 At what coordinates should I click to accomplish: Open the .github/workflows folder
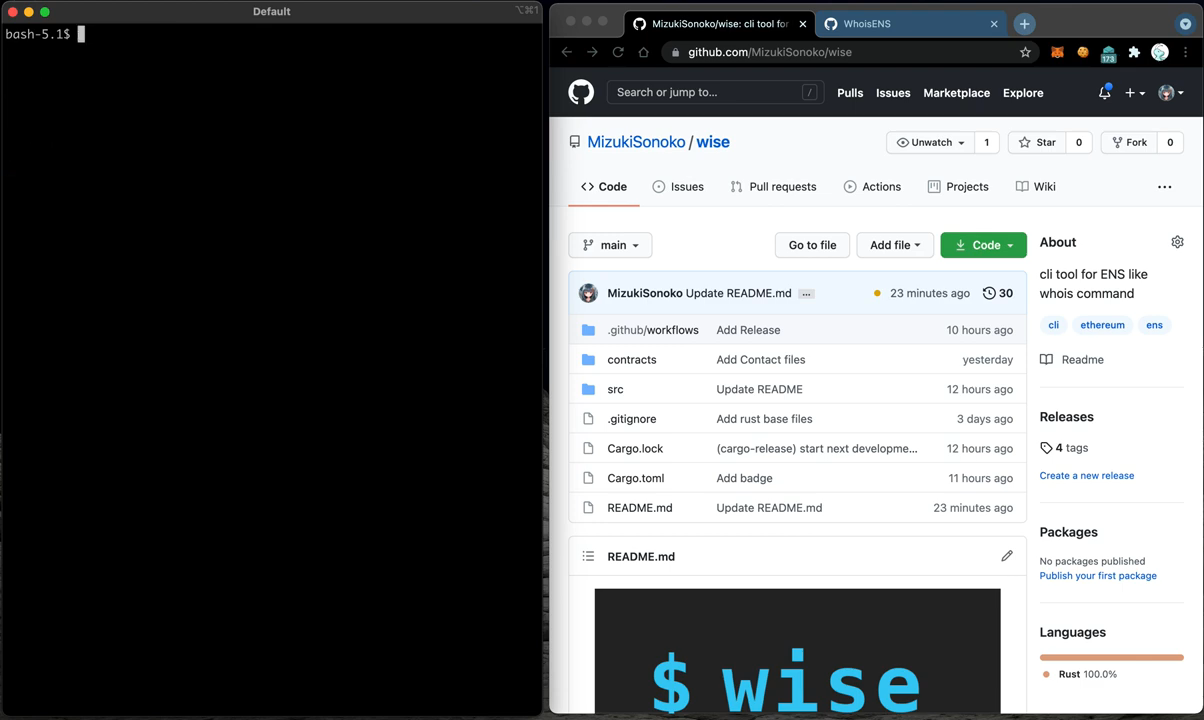click(x=653, y=330)
